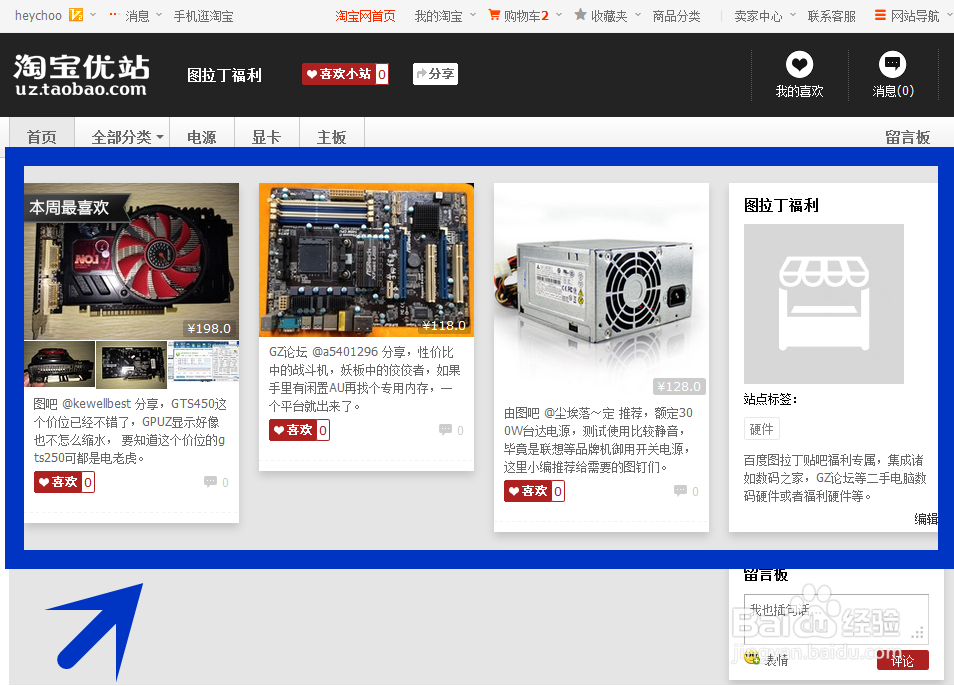
Task: Open the ¥118.0 motherboard image
Action: [x=366, y=260]
